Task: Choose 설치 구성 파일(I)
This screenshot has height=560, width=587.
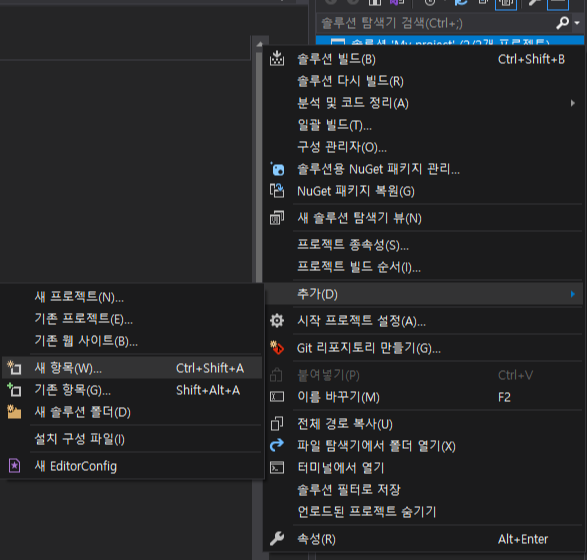Action: tap(132, 439)
